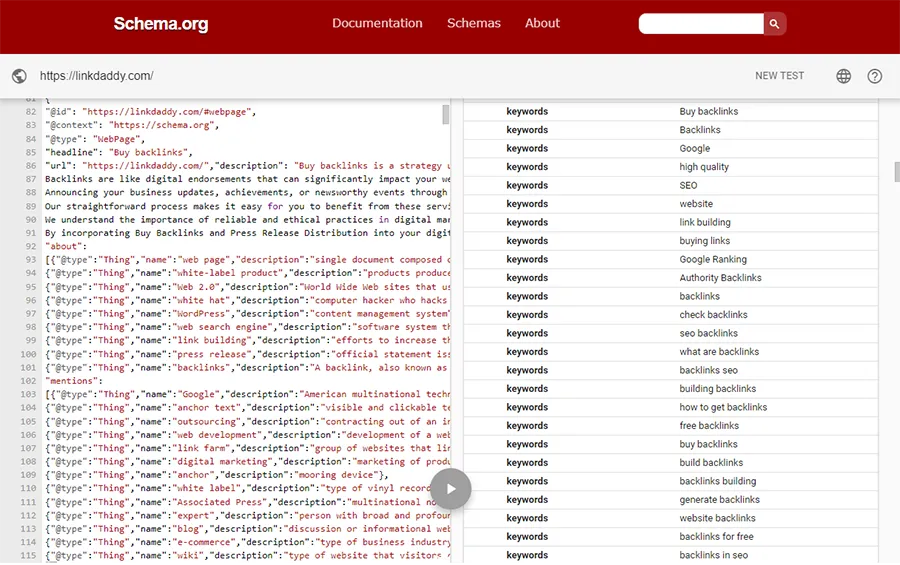Click the https://linkdaddy.com/ URL text

(x=96, y=76)
